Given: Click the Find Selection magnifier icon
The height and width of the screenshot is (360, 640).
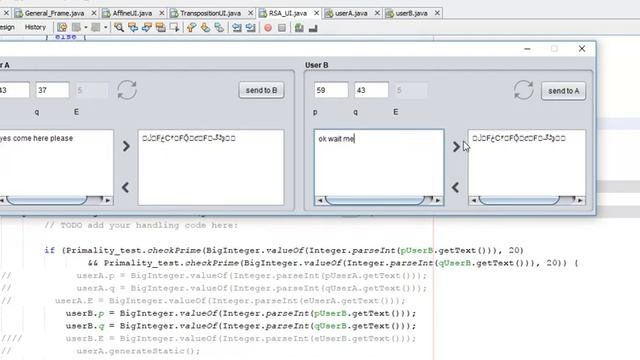Looking at the screenshot, I should point(119,27).
